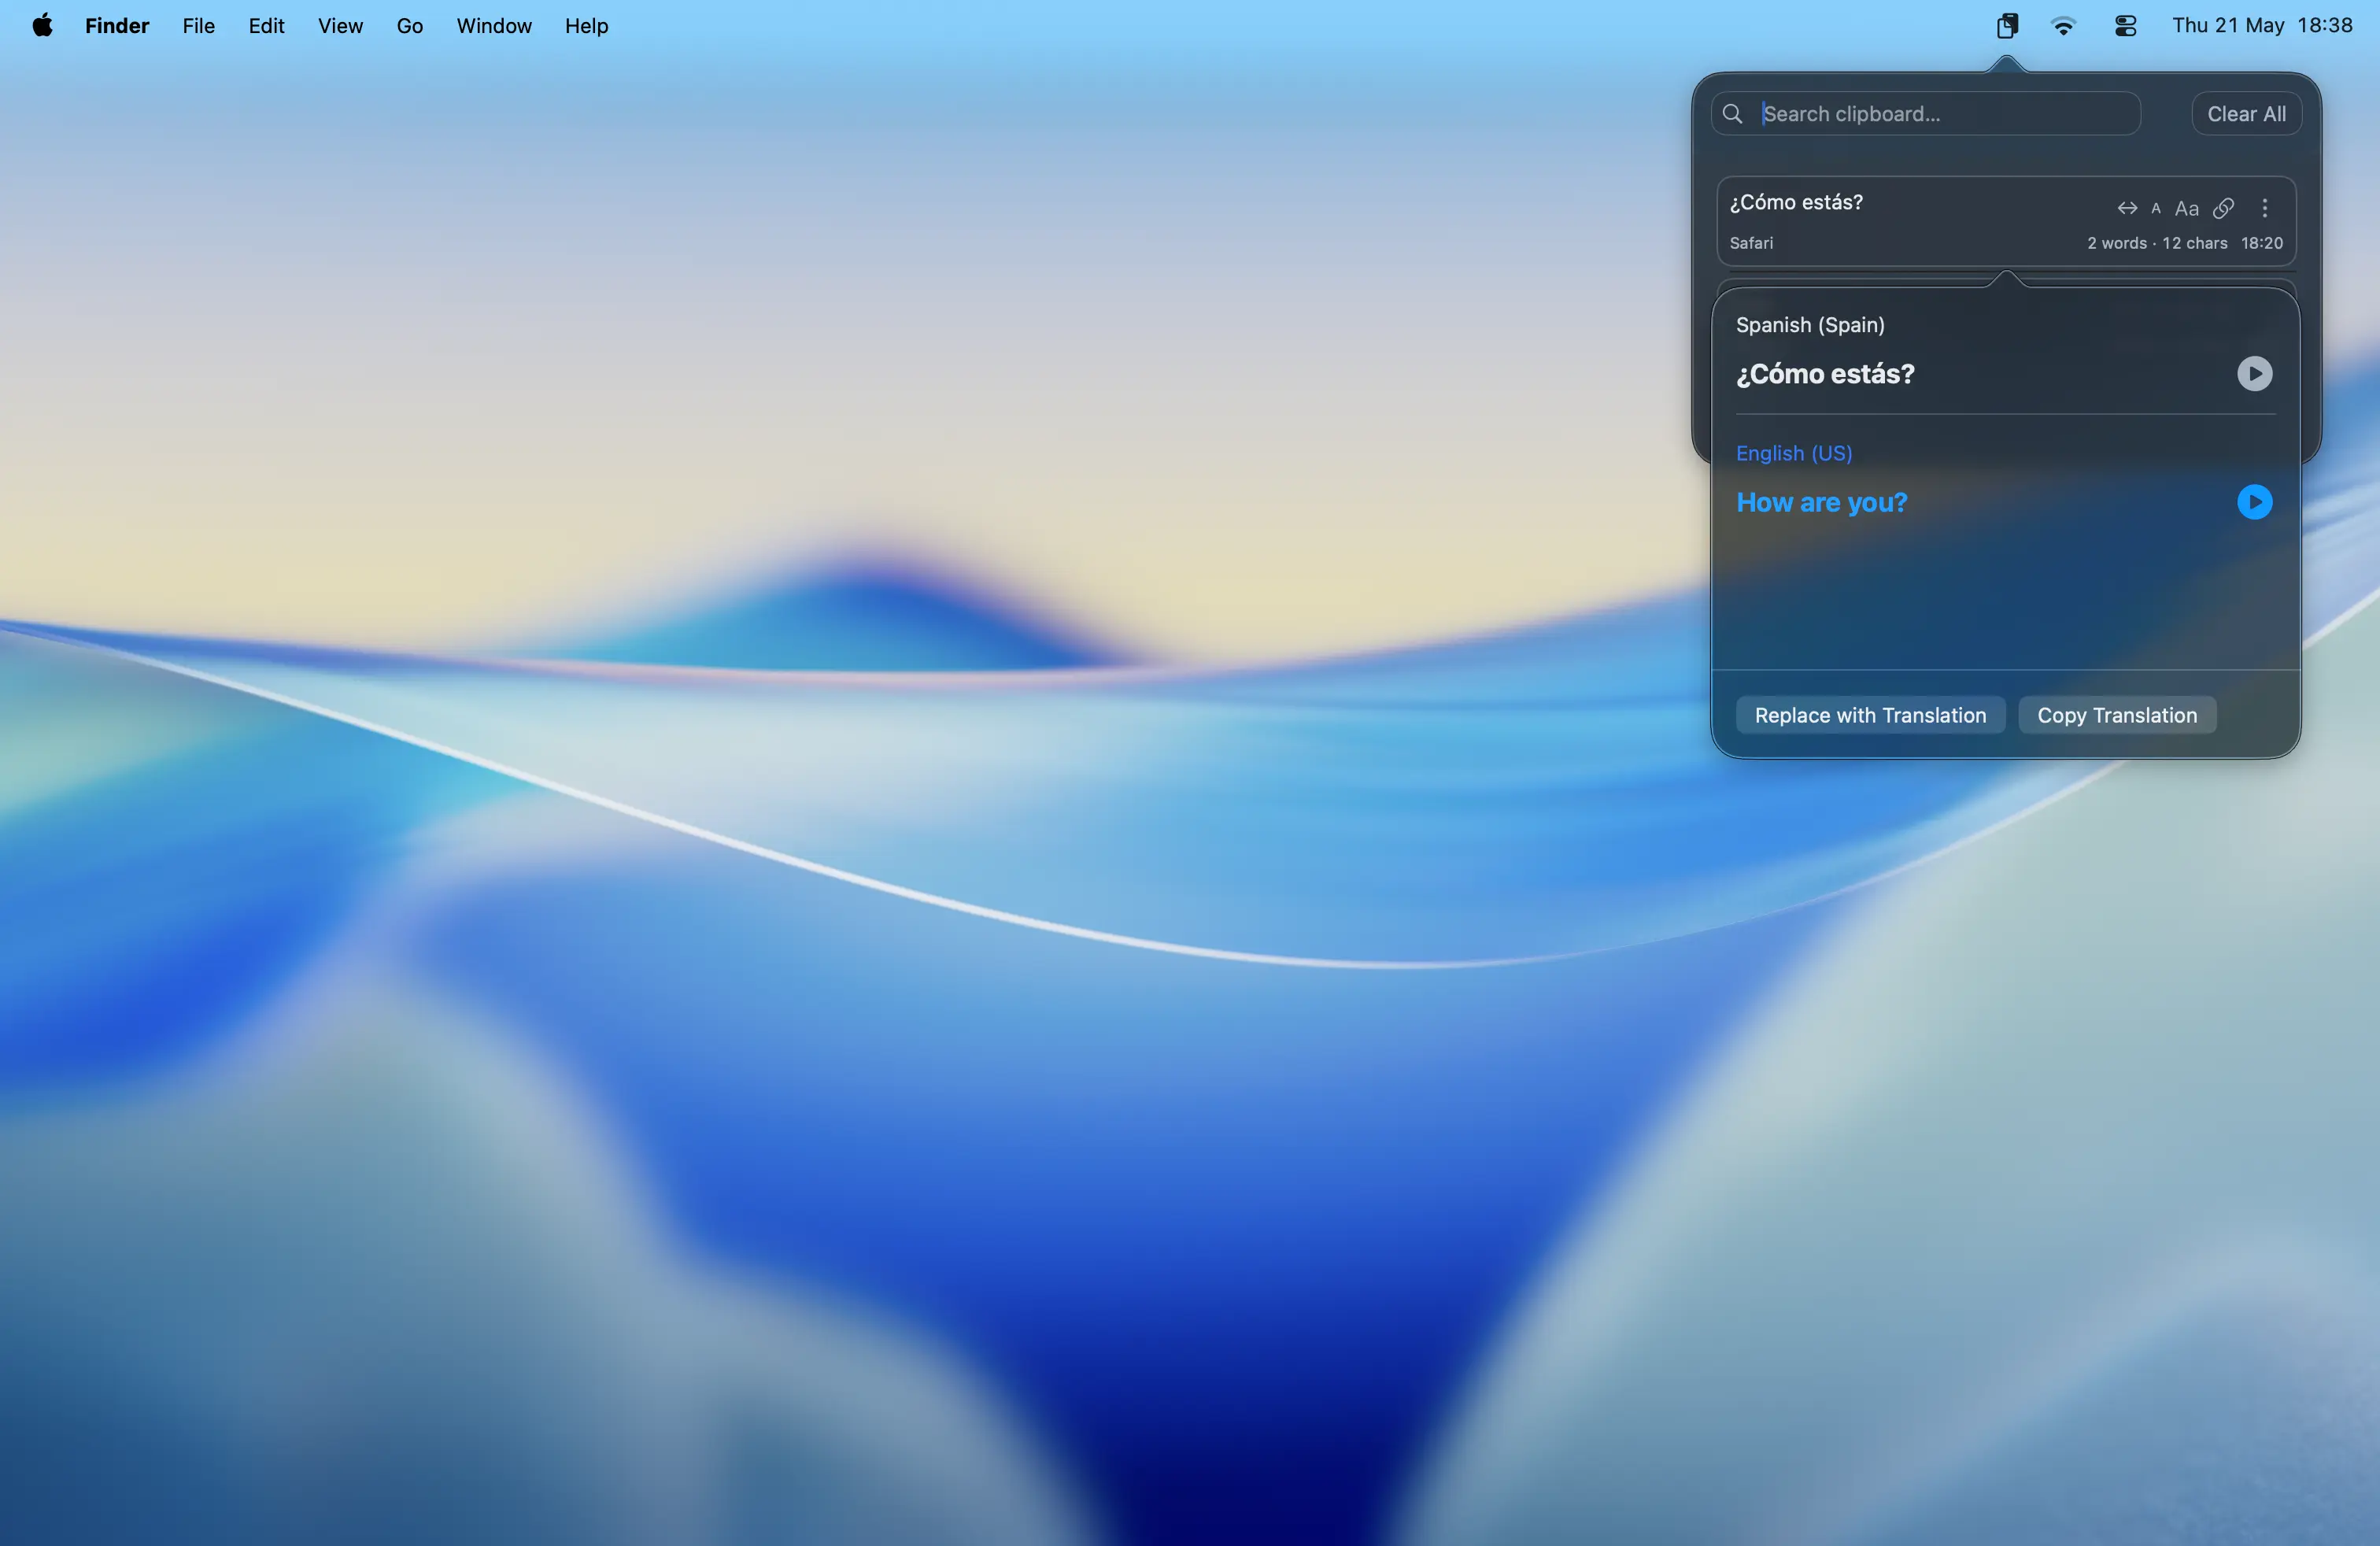The image size is (2380, 1546).
Task: Open the three-dot more options menu on the clip
Action: (x=2265, y=208)
